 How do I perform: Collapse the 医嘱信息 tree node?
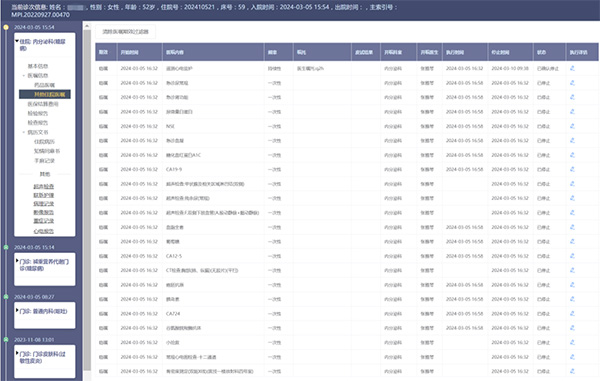(24, 76)
